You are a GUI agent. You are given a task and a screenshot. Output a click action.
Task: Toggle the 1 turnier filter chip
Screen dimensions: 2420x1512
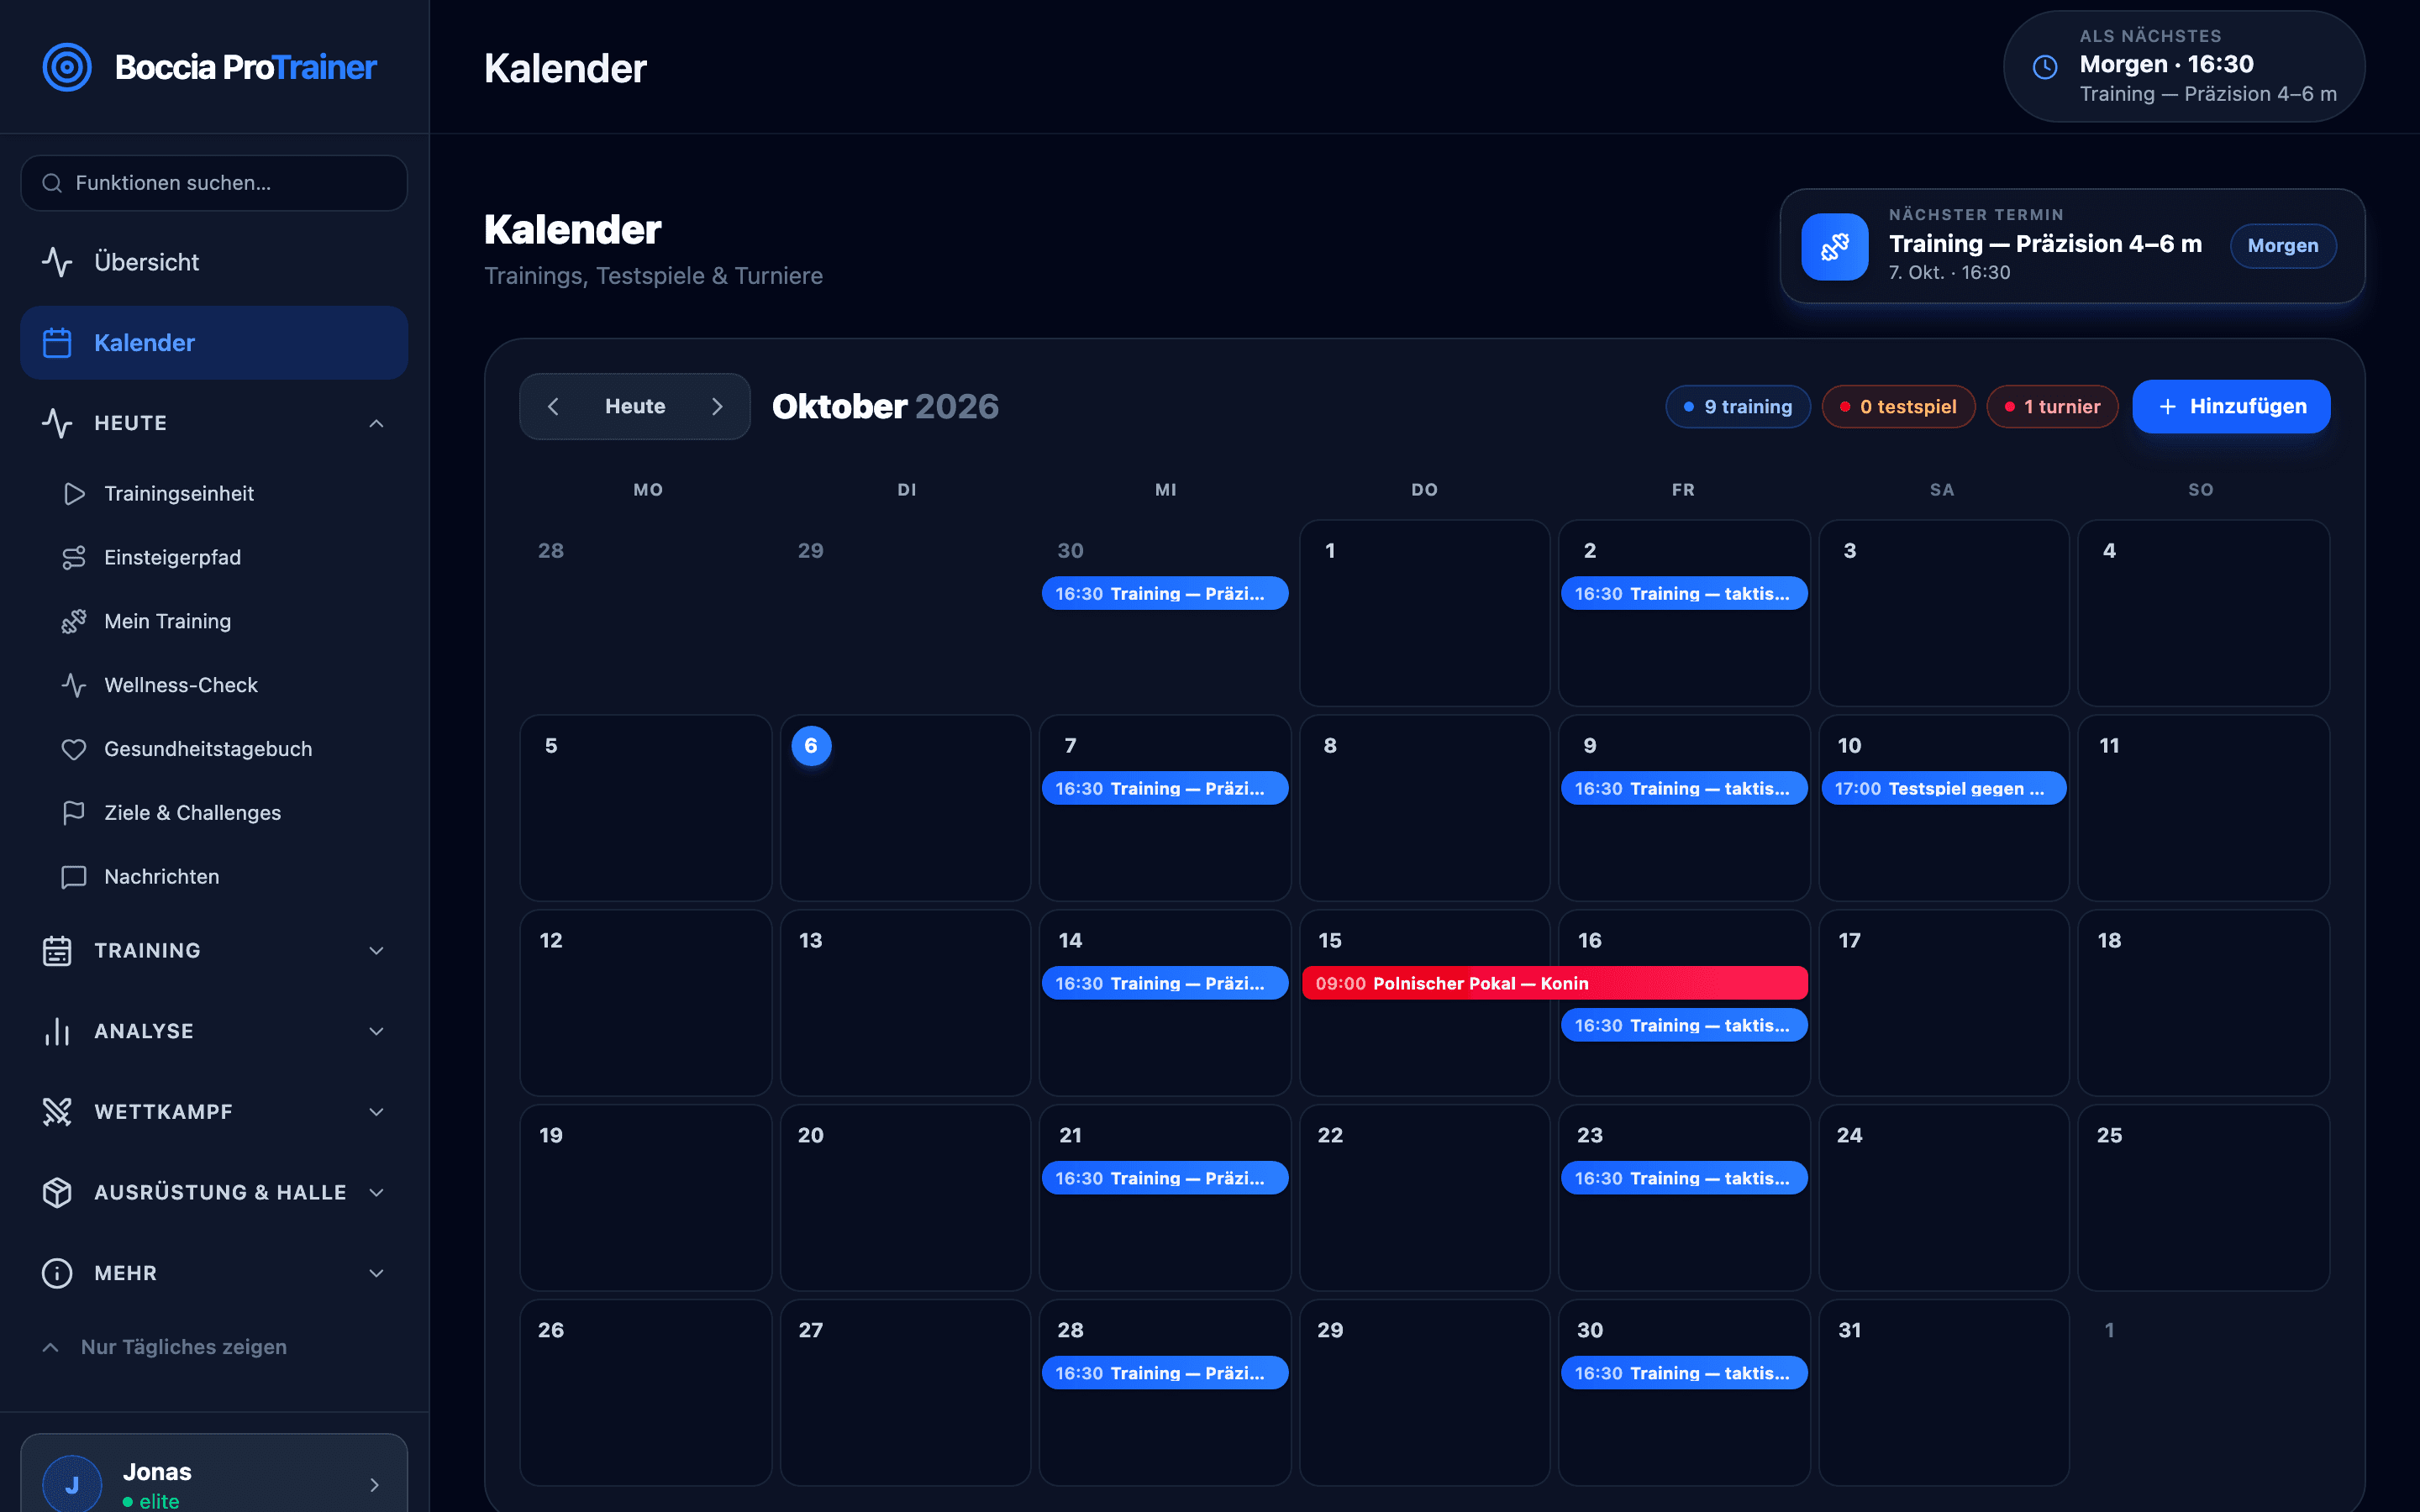pyautogui.click(x=2052, y=407)
